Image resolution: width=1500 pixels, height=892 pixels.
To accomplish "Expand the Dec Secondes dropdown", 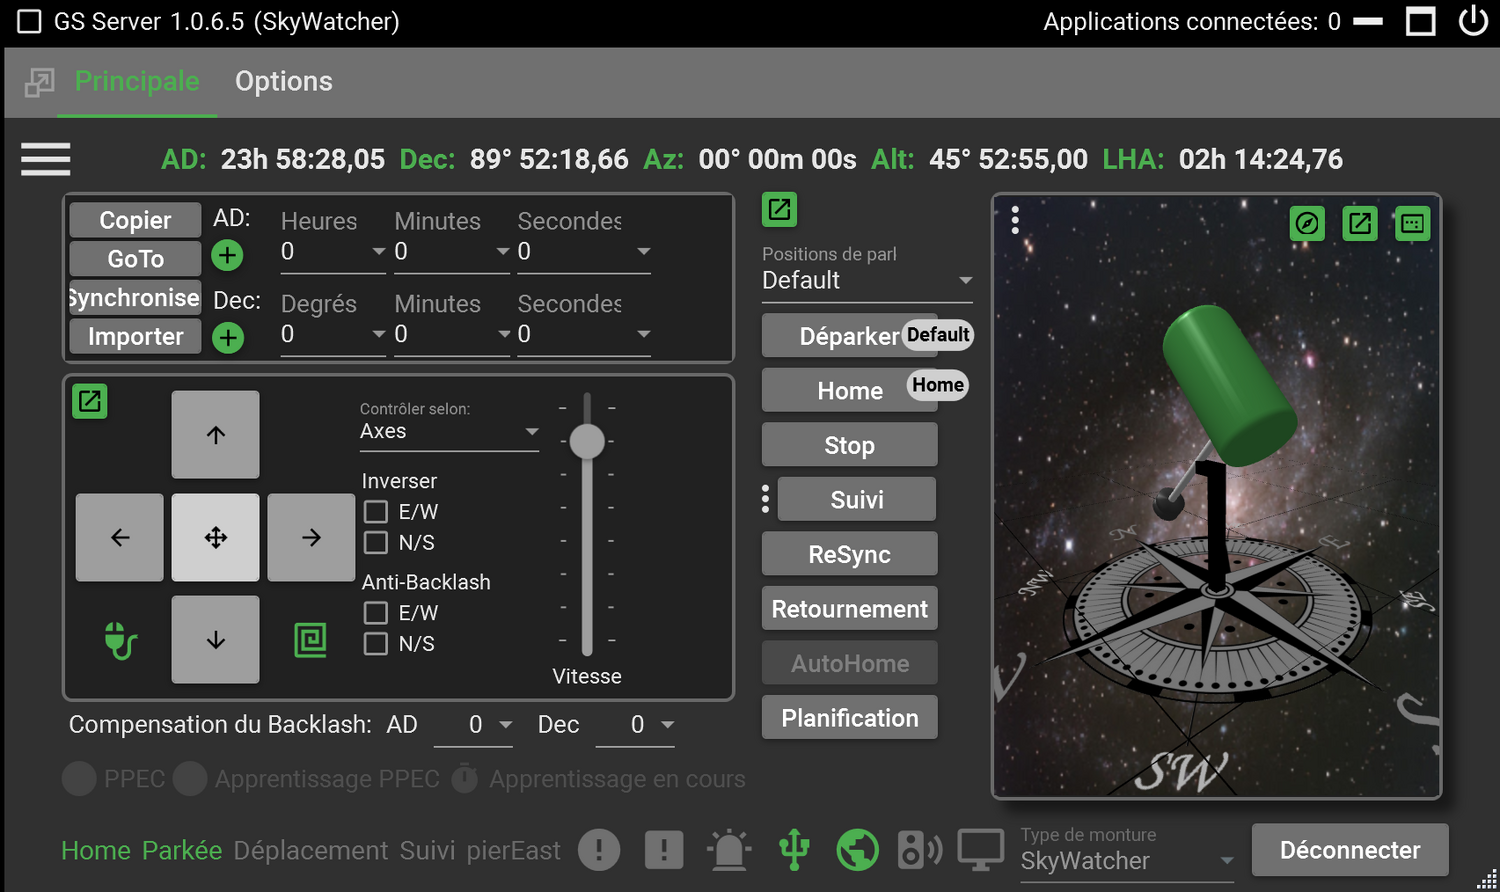I will pyautogui.click(x=584, y=334).
